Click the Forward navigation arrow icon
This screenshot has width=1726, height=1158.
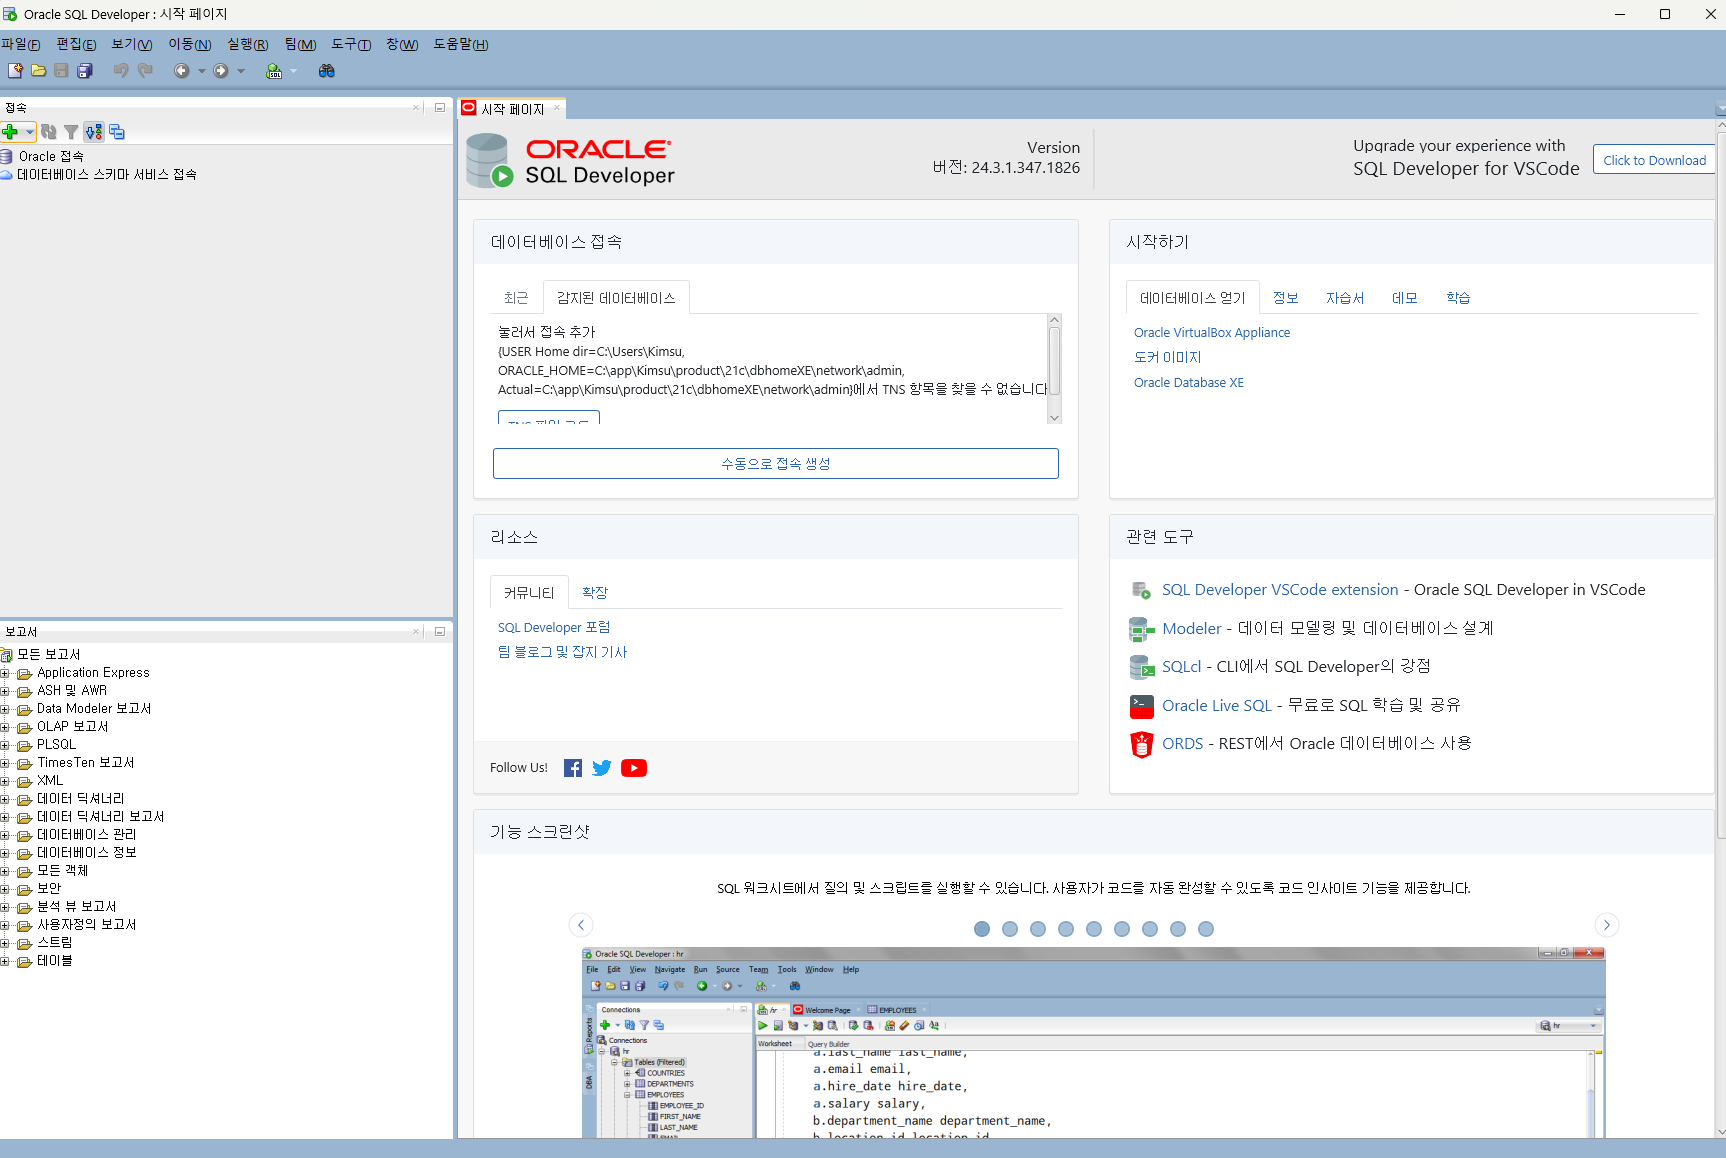(x=221, y=71)
